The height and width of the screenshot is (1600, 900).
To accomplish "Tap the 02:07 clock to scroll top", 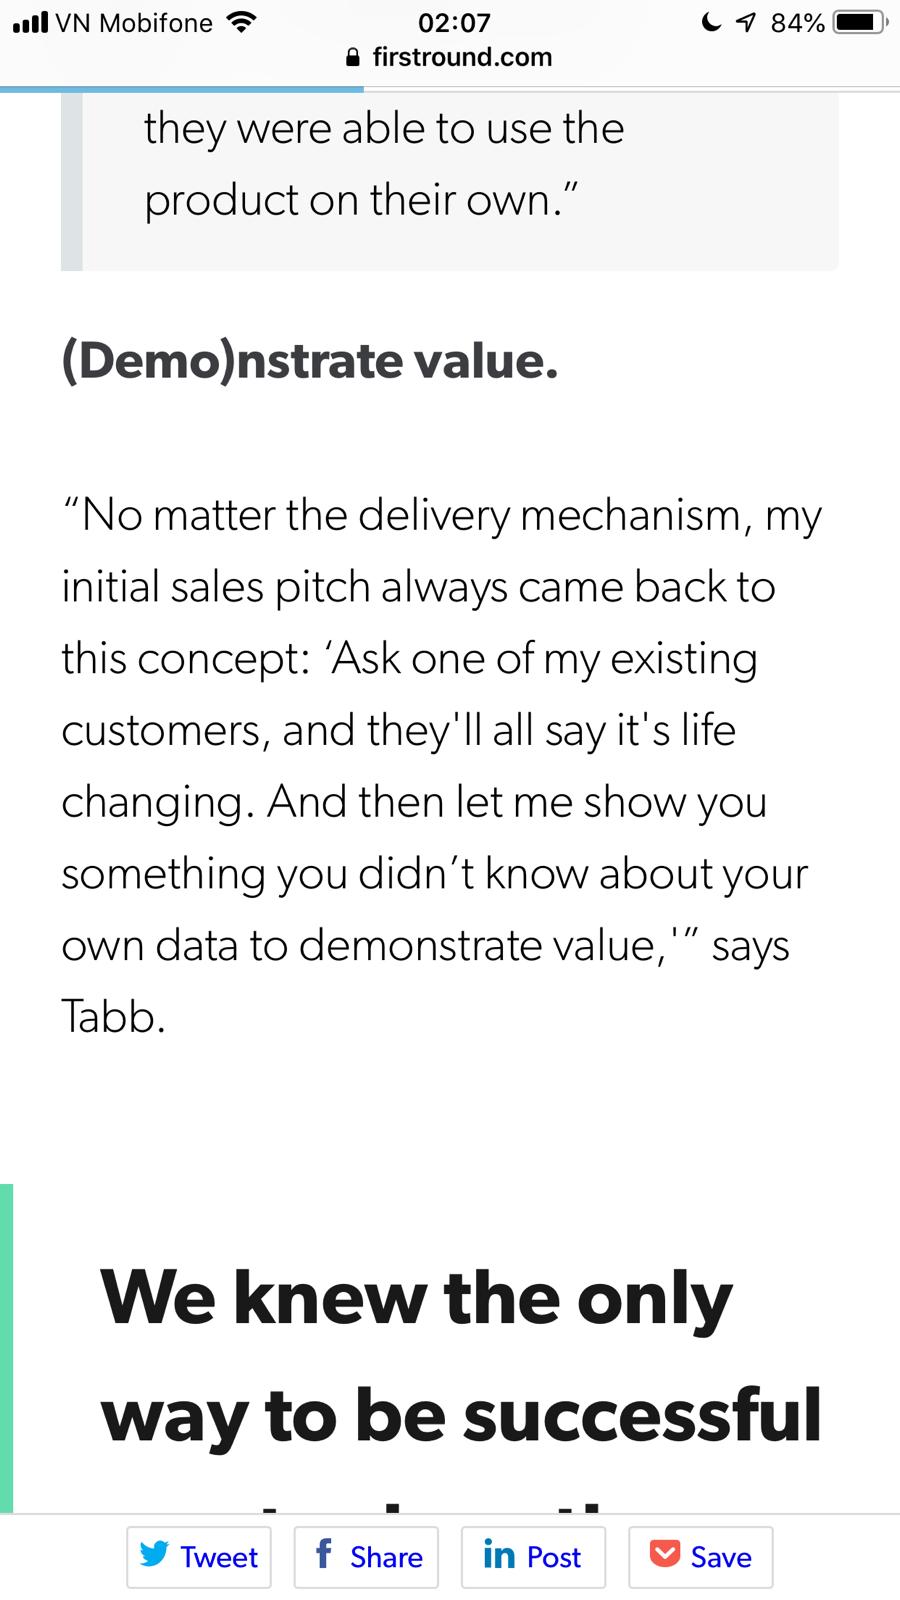I will coord(454,22).
